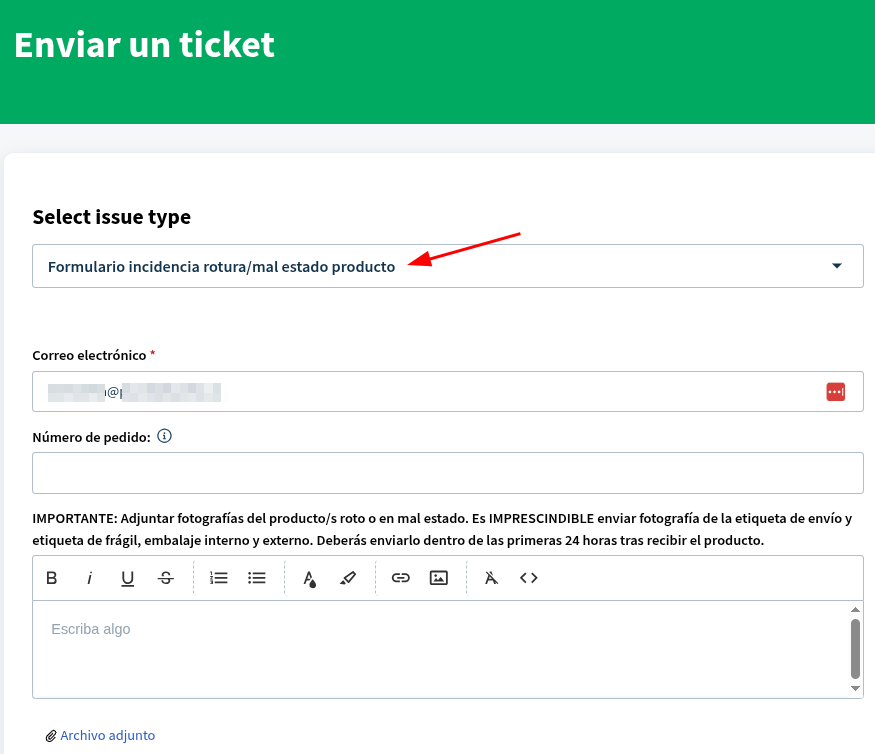Open the Select issue type dropdown
The height and width of the screenshot is (754, 875).
[x=448, y=266]
